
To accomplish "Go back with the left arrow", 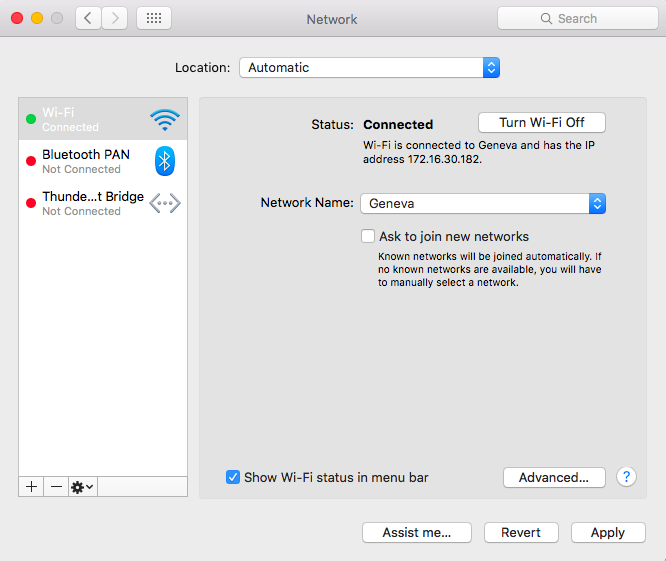I will pos(88,18).
